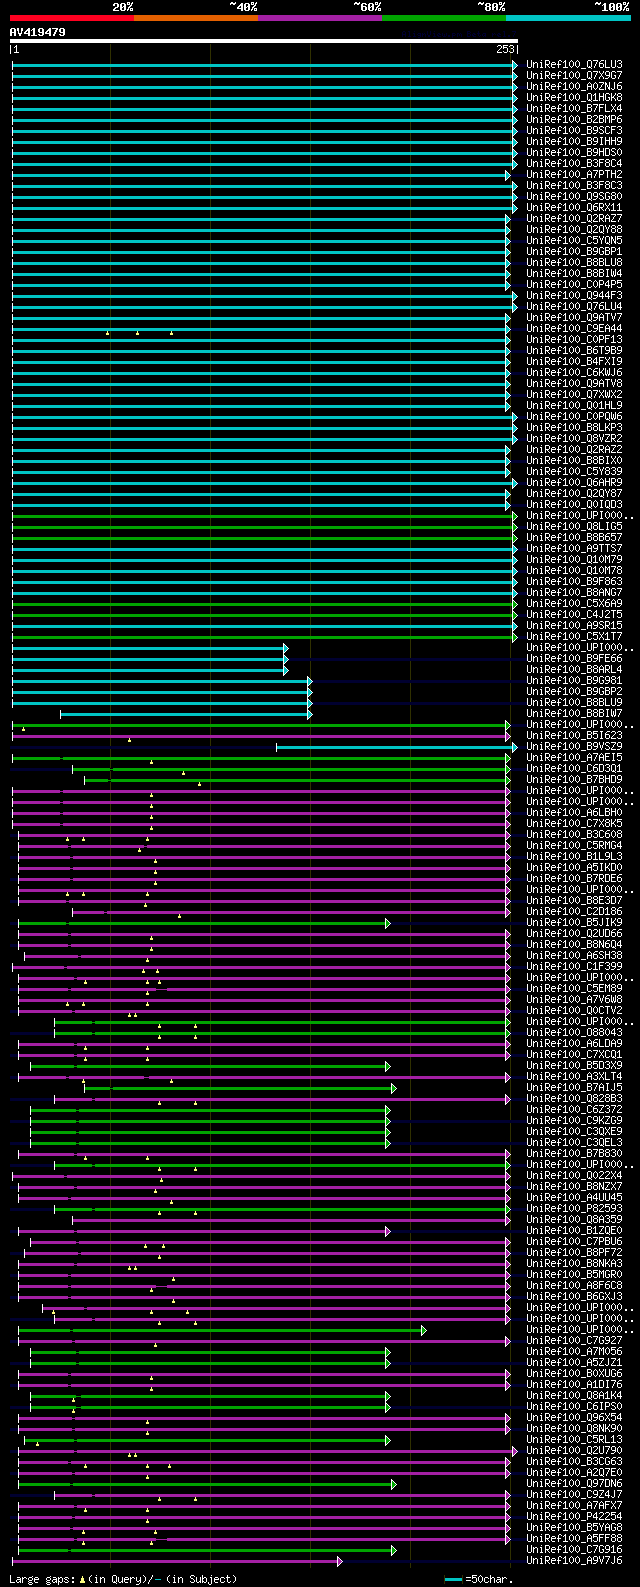Select hit label UniRef100_Q9SG80
This screenshot has width=640, height=1587.
574,197
